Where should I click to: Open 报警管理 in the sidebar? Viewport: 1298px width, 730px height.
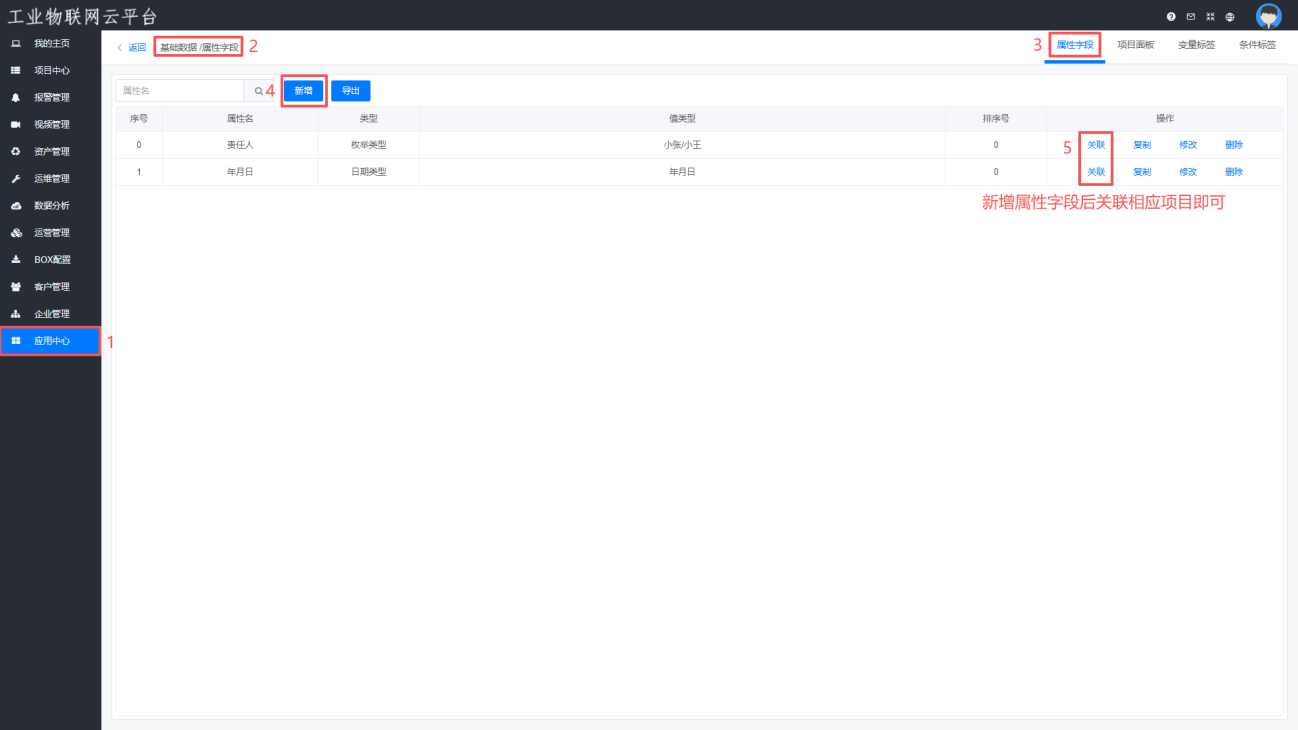[x=51, y=98]
